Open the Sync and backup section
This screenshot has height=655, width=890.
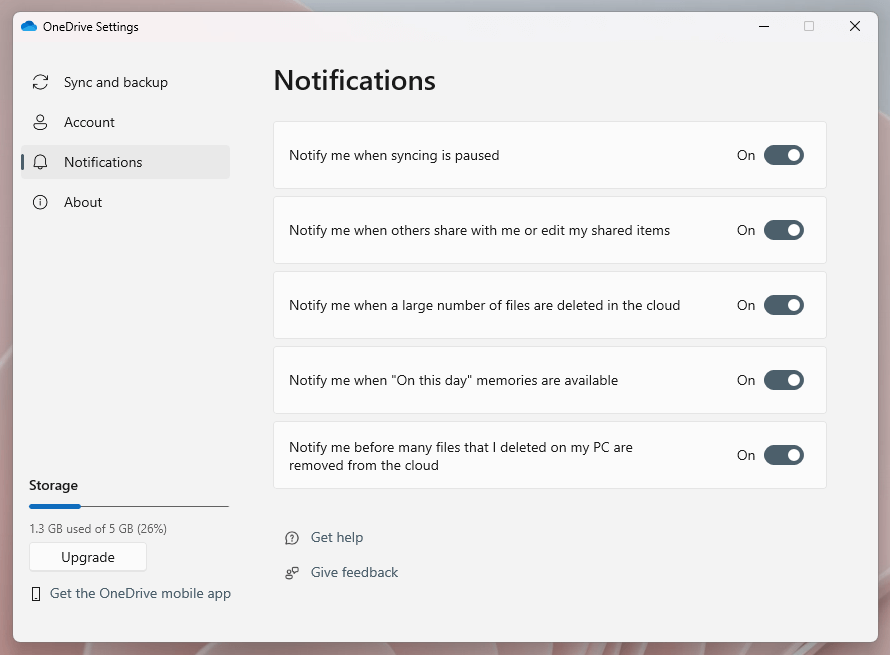pyautogui.click(x=115, y=82)
